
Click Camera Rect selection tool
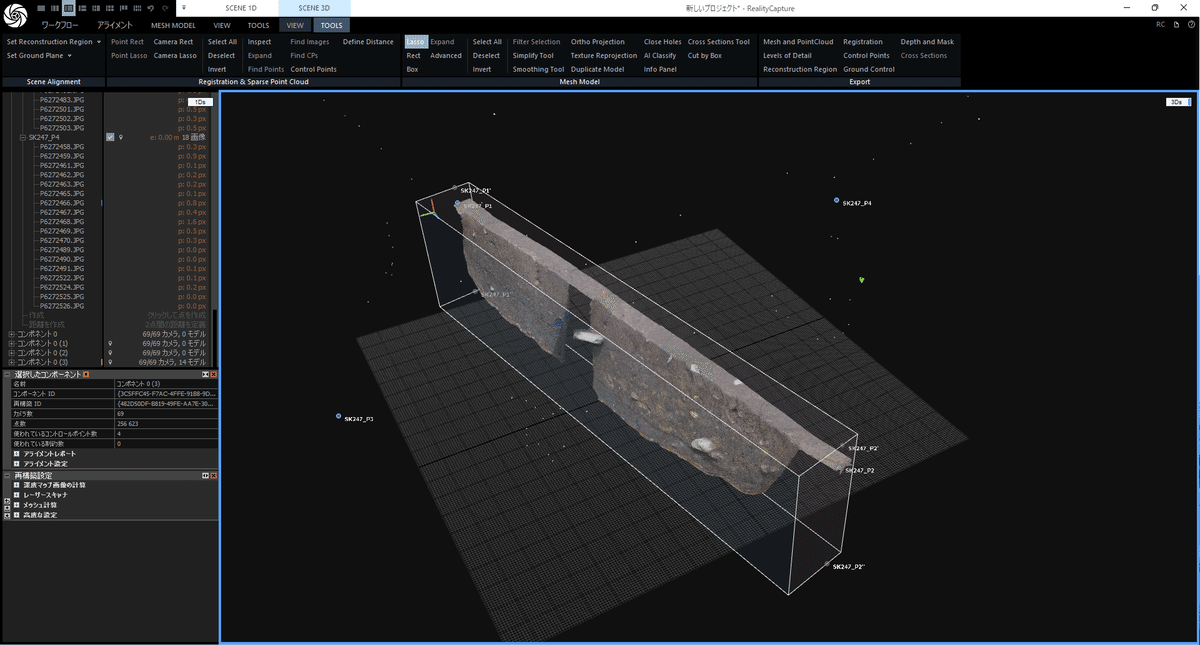point(173,42)
